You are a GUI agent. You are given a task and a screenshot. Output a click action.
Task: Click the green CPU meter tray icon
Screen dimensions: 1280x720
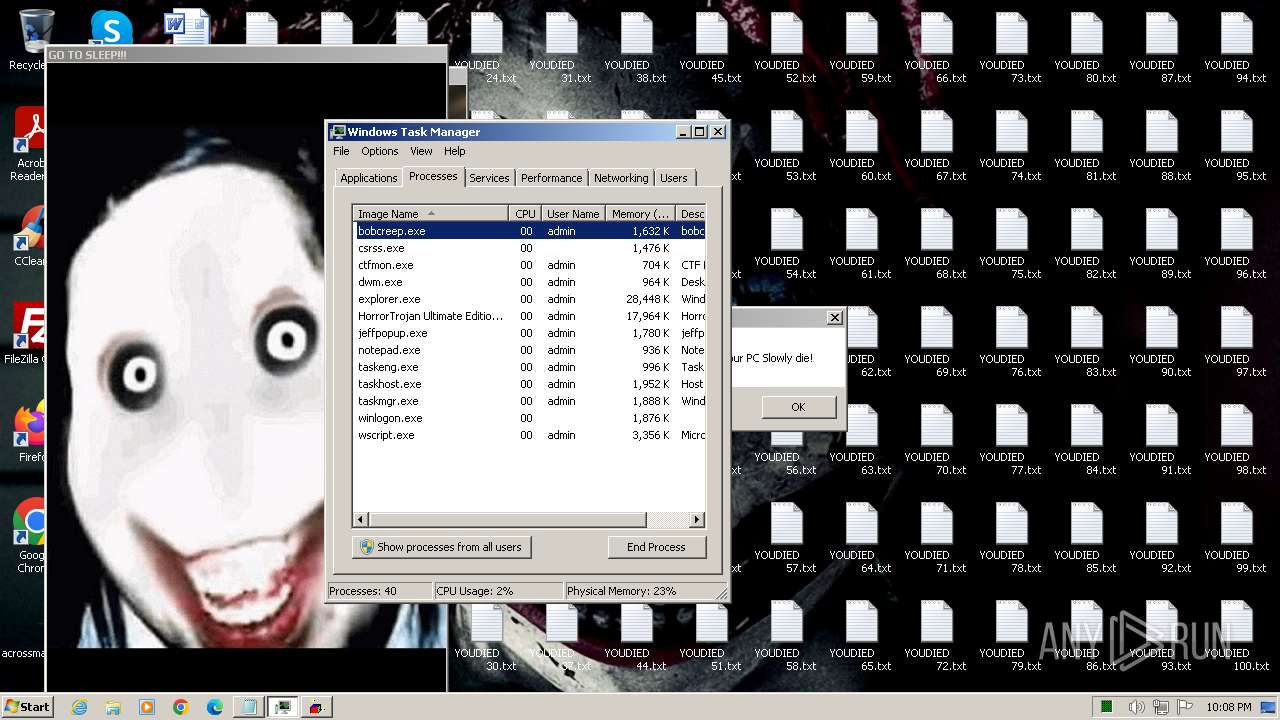coord(1107,707)
